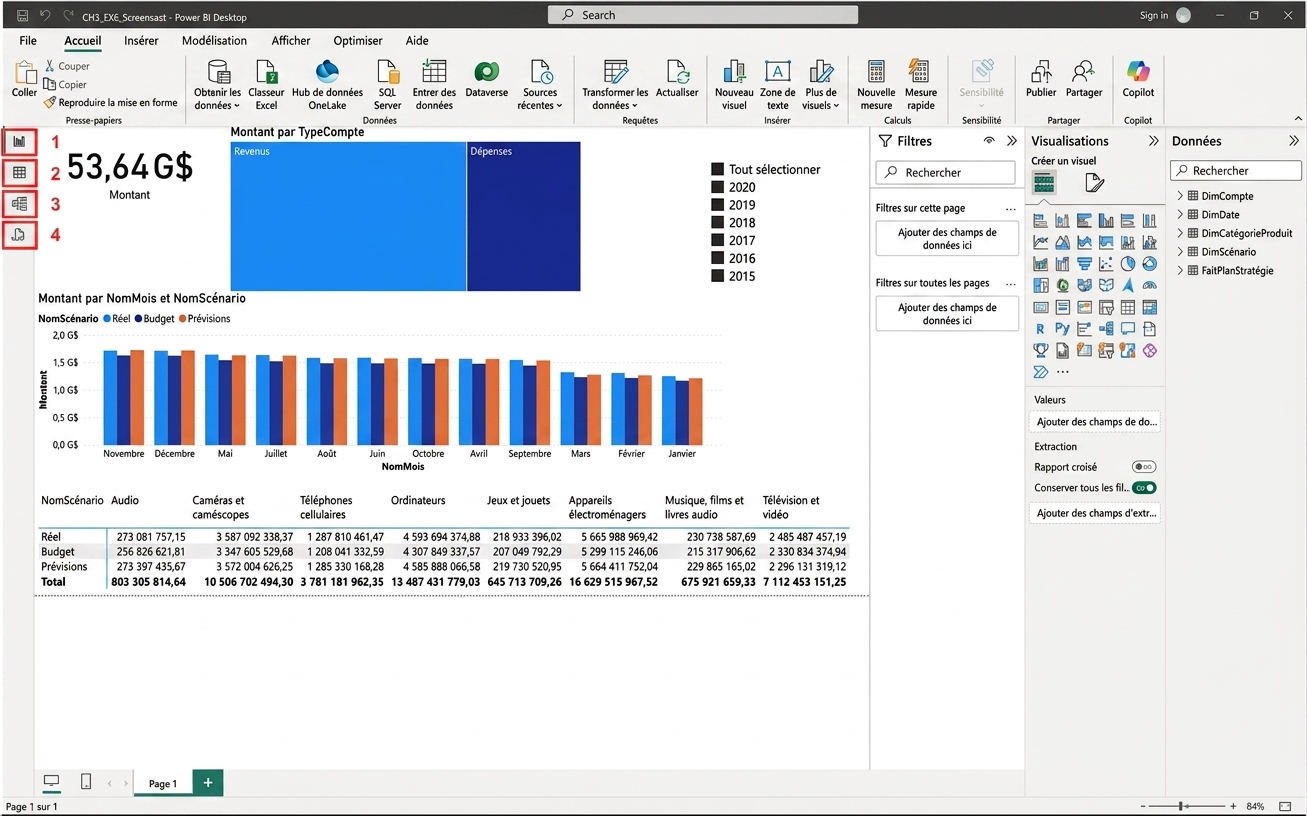
Task: Toggle Rapport croisé switch
Action: pyautogui.click(x=1144, y=467)
